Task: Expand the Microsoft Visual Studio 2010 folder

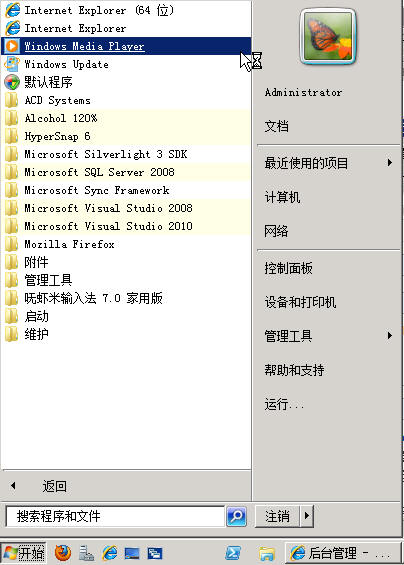Action: coord(126,226)
